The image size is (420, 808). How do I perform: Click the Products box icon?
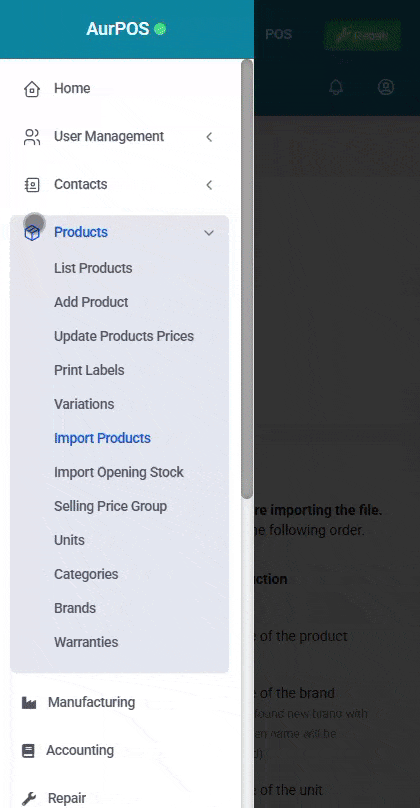point(32,232)
